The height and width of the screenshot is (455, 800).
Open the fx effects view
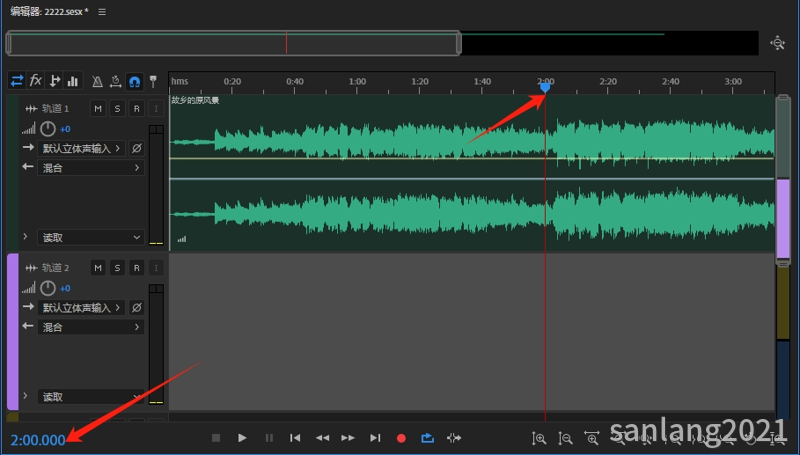coord(36,81)
